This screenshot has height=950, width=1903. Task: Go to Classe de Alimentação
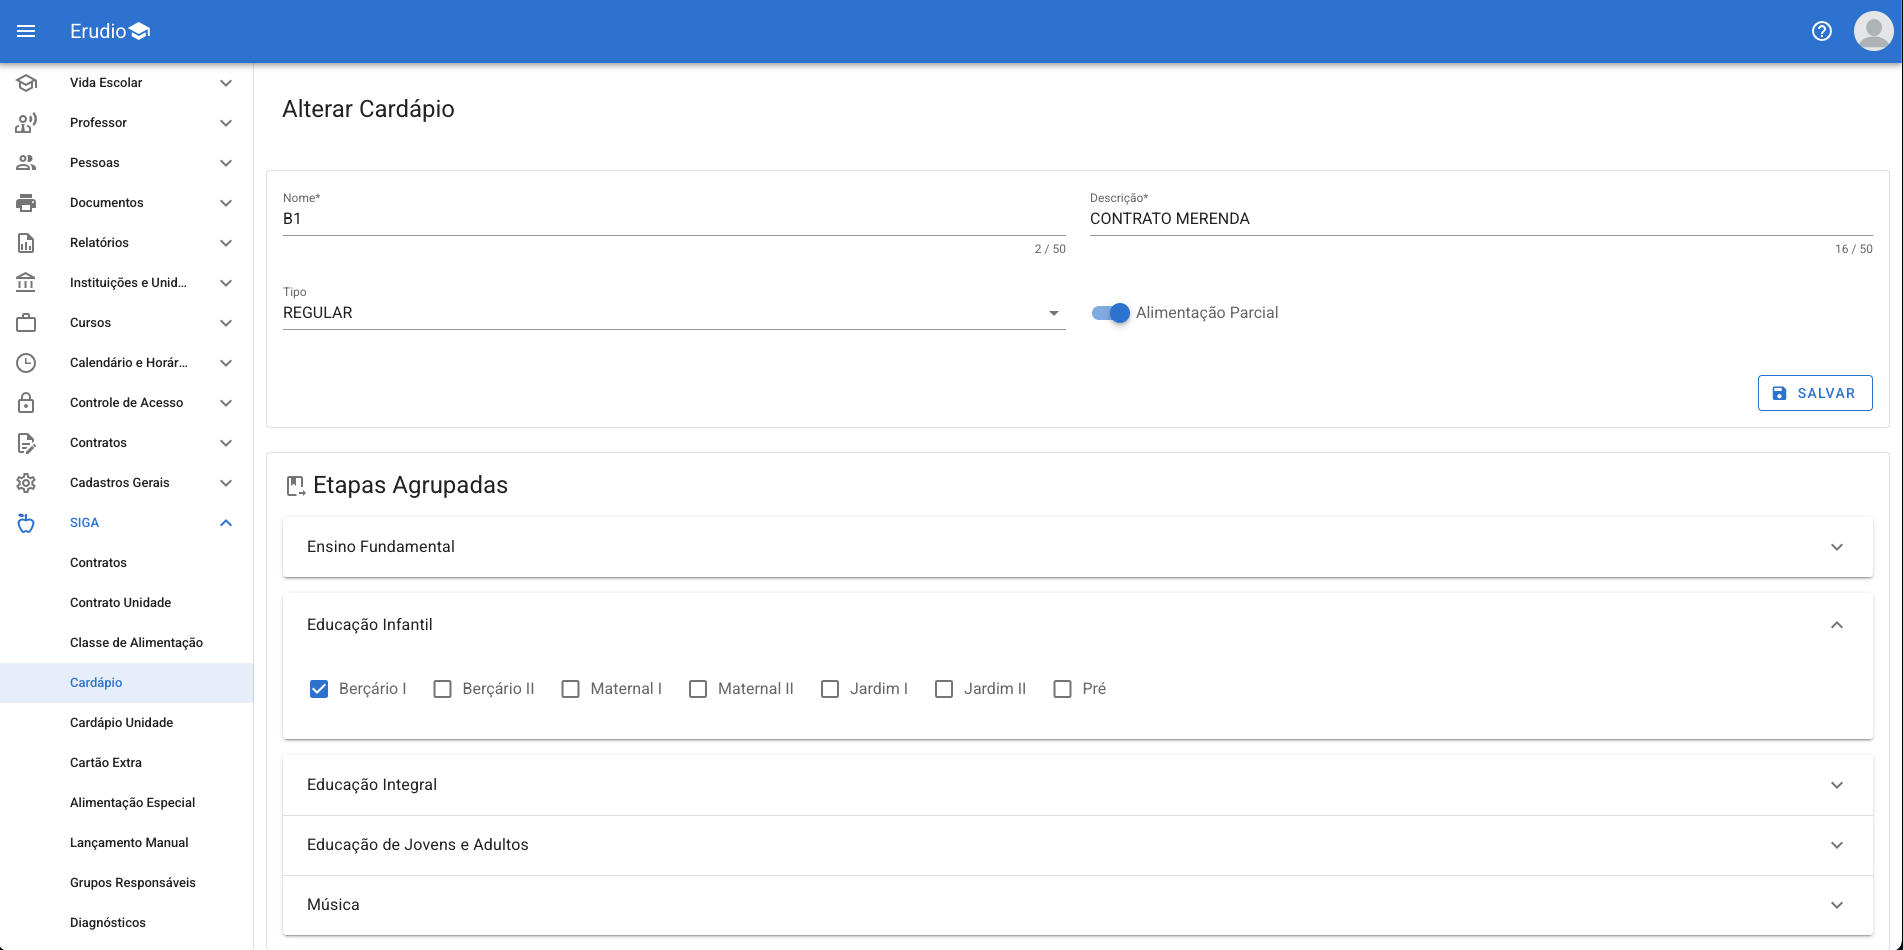coord(136,643)
